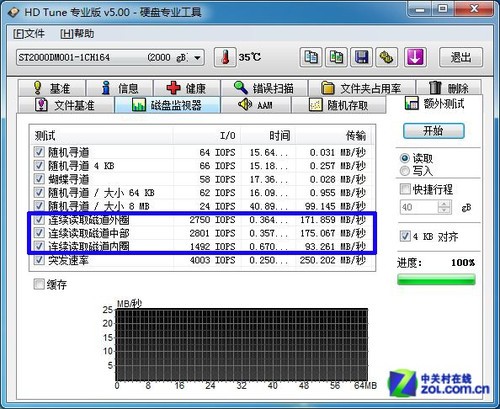Click the 35℃ temperature reading

(250, 57)
